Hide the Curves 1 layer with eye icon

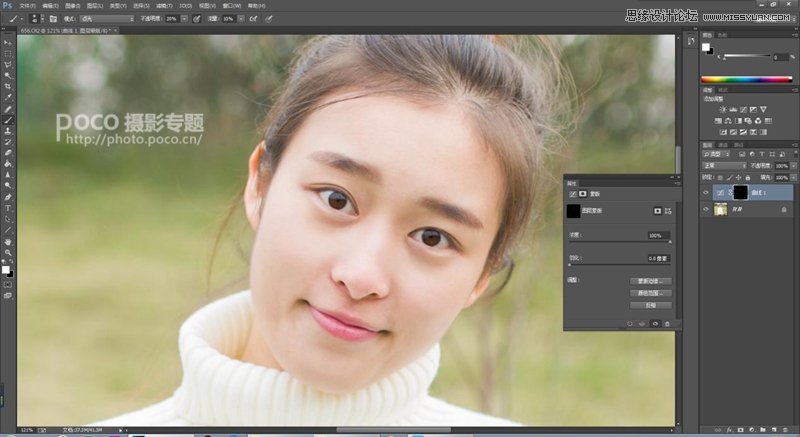706,192
